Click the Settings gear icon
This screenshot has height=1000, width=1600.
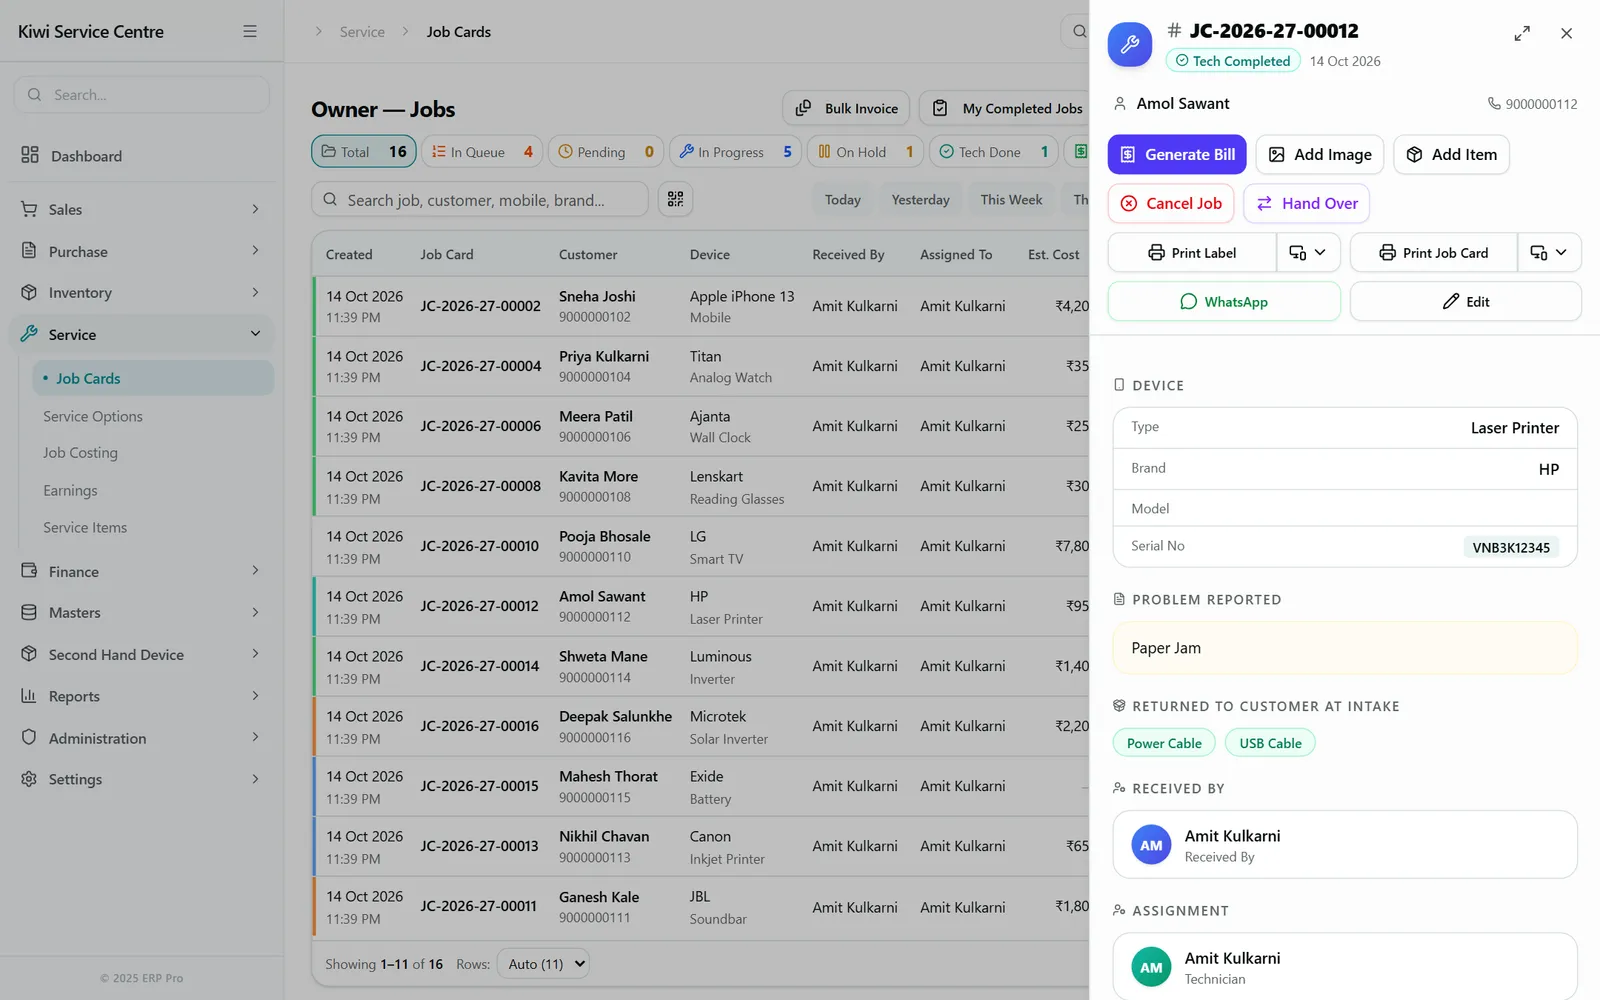click(x=29, y=779)
